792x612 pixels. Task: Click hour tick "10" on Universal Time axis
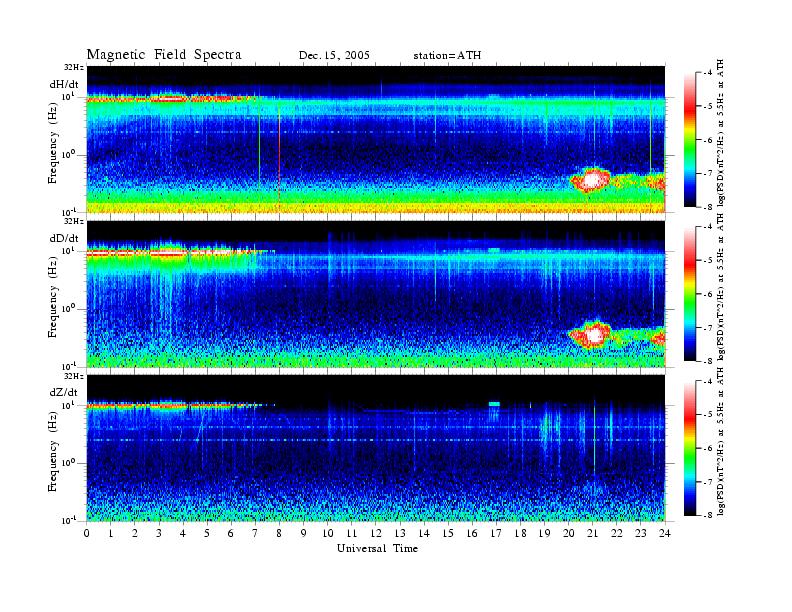328,534
